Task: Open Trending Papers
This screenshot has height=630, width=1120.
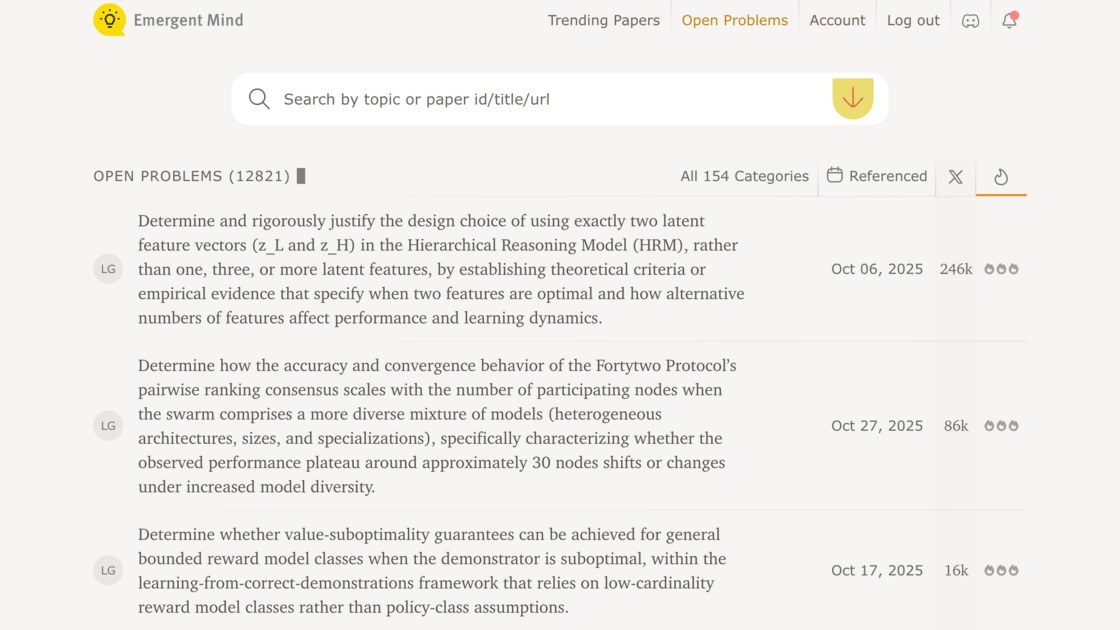Action: click(603, 19)
